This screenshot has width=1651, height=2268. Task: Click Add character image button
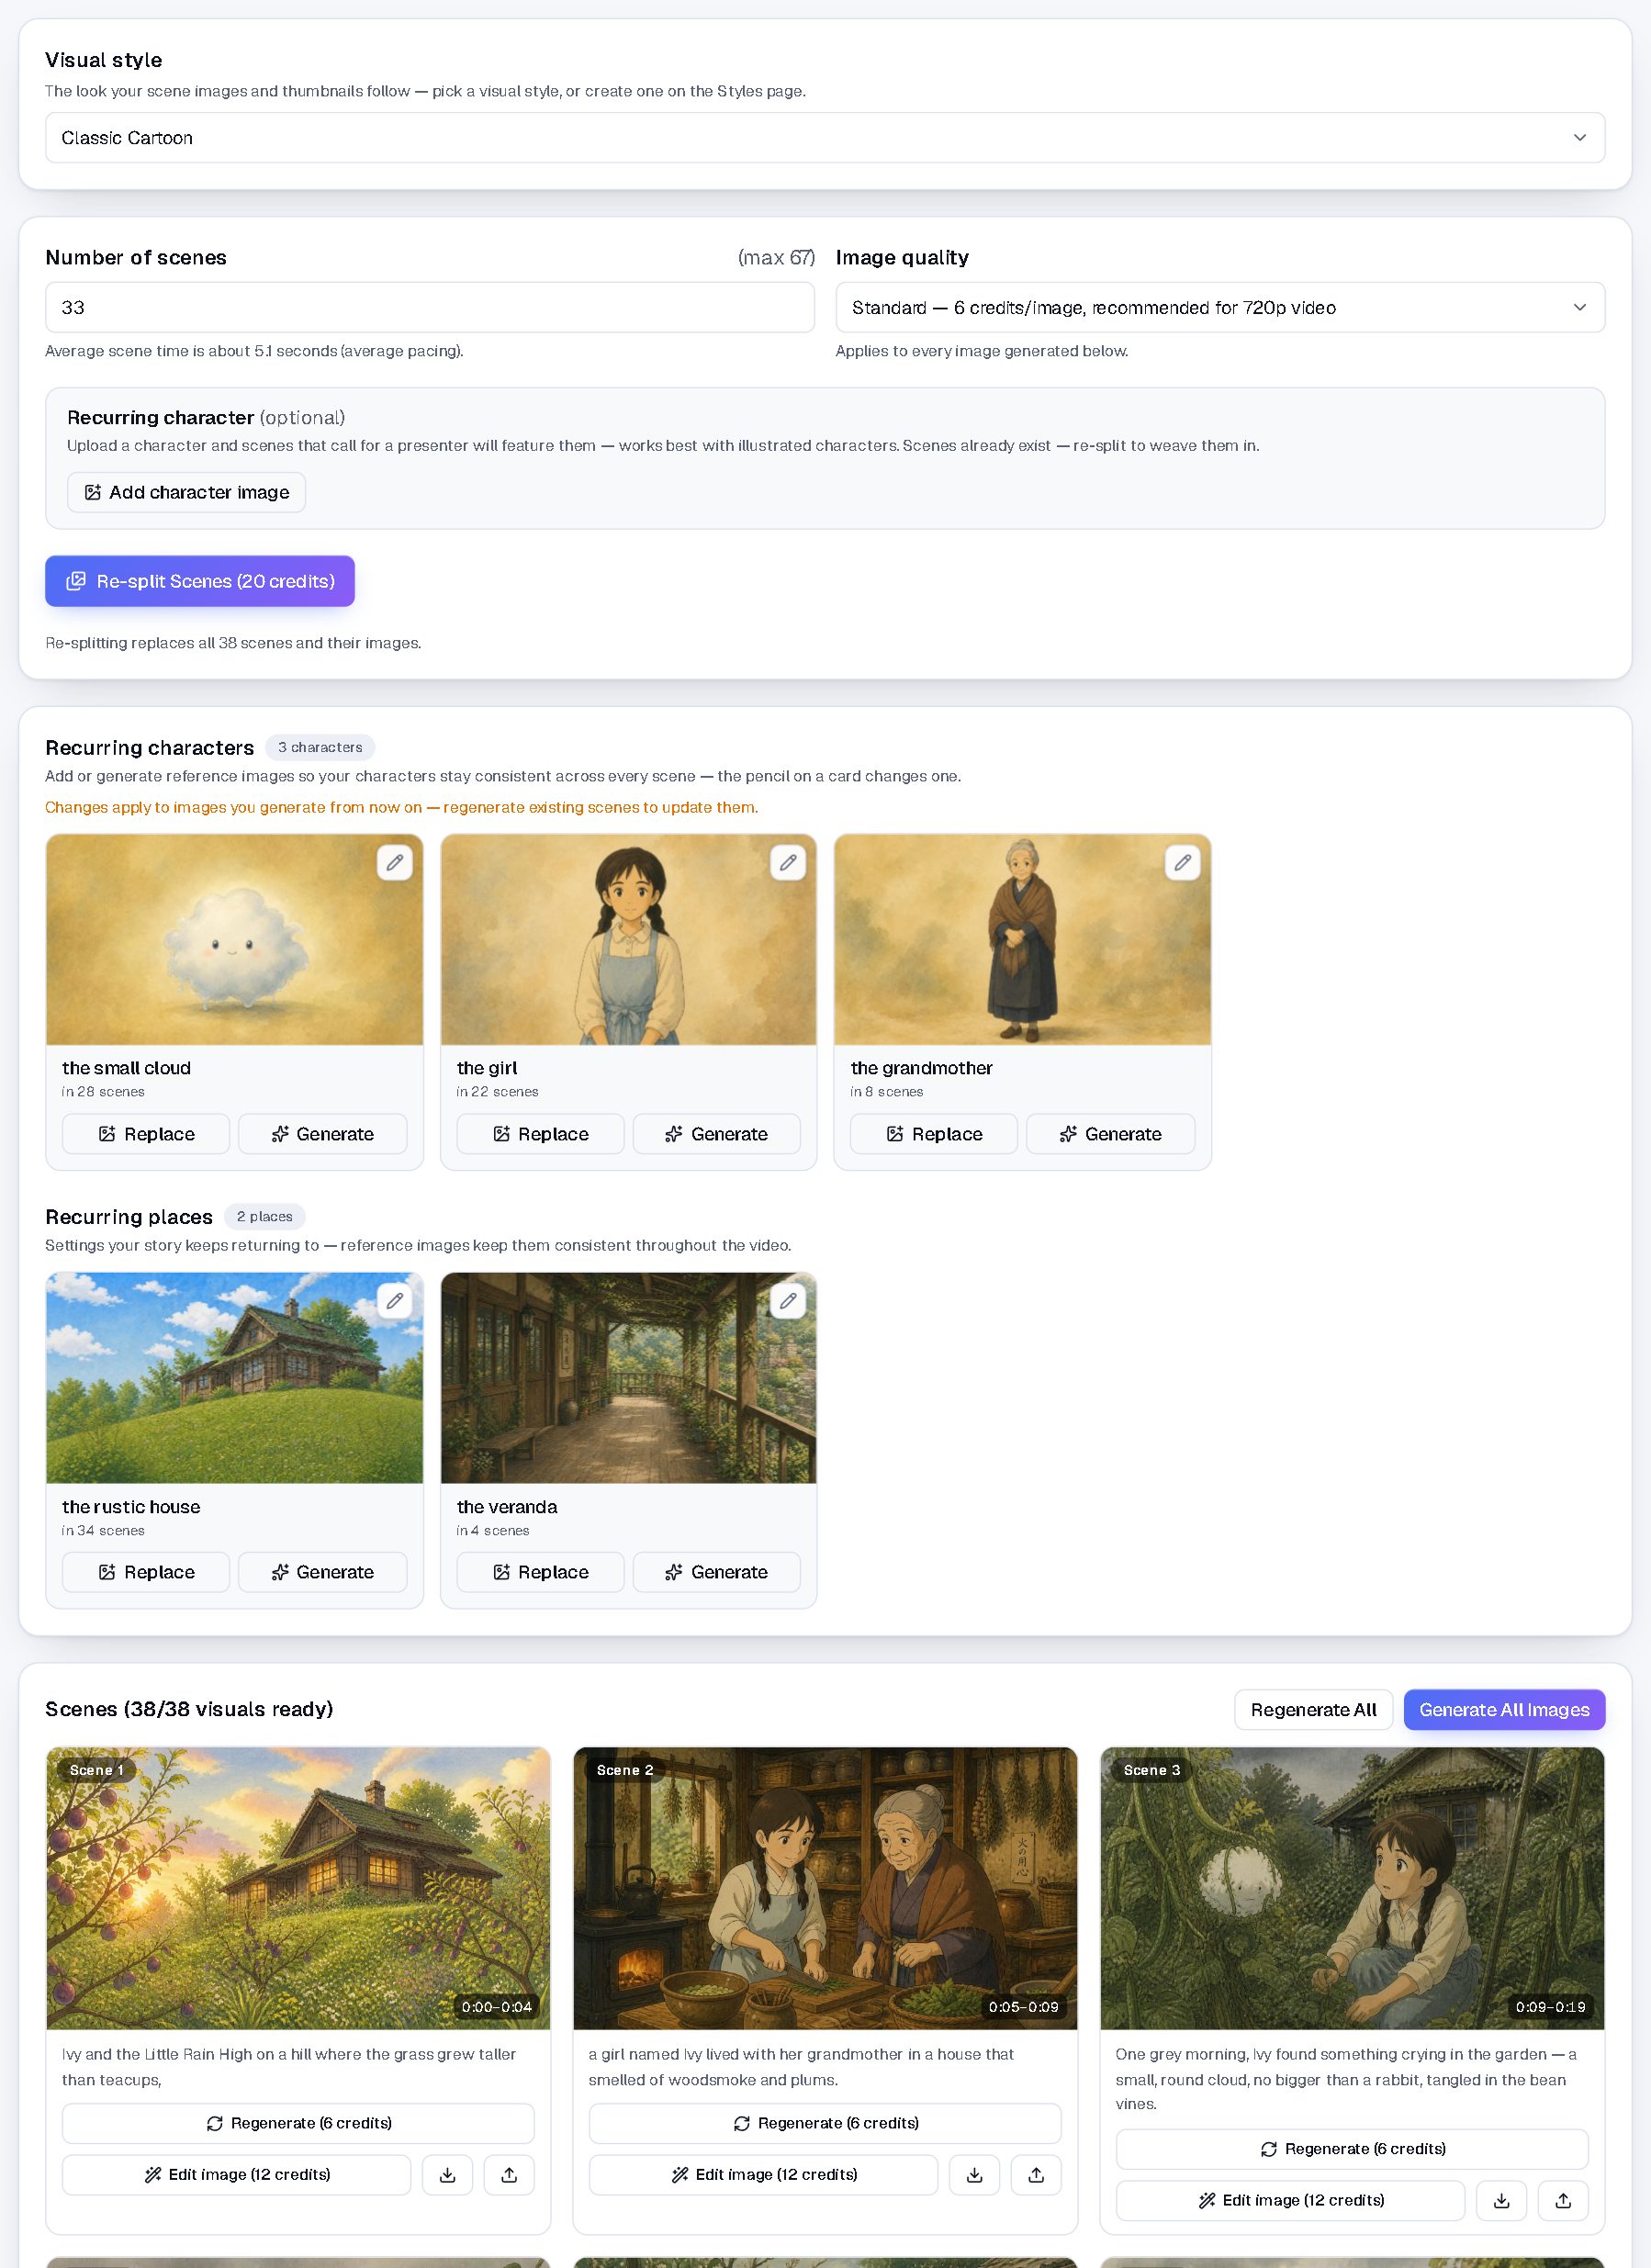[x=186, y=492]
